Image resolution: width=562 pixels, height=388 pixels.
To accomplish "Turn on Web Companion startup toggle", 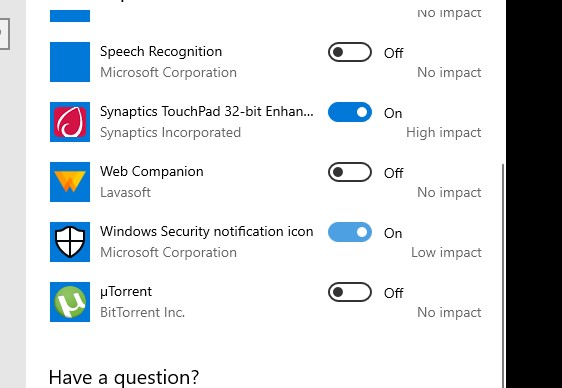I will [x=350, y=172].
